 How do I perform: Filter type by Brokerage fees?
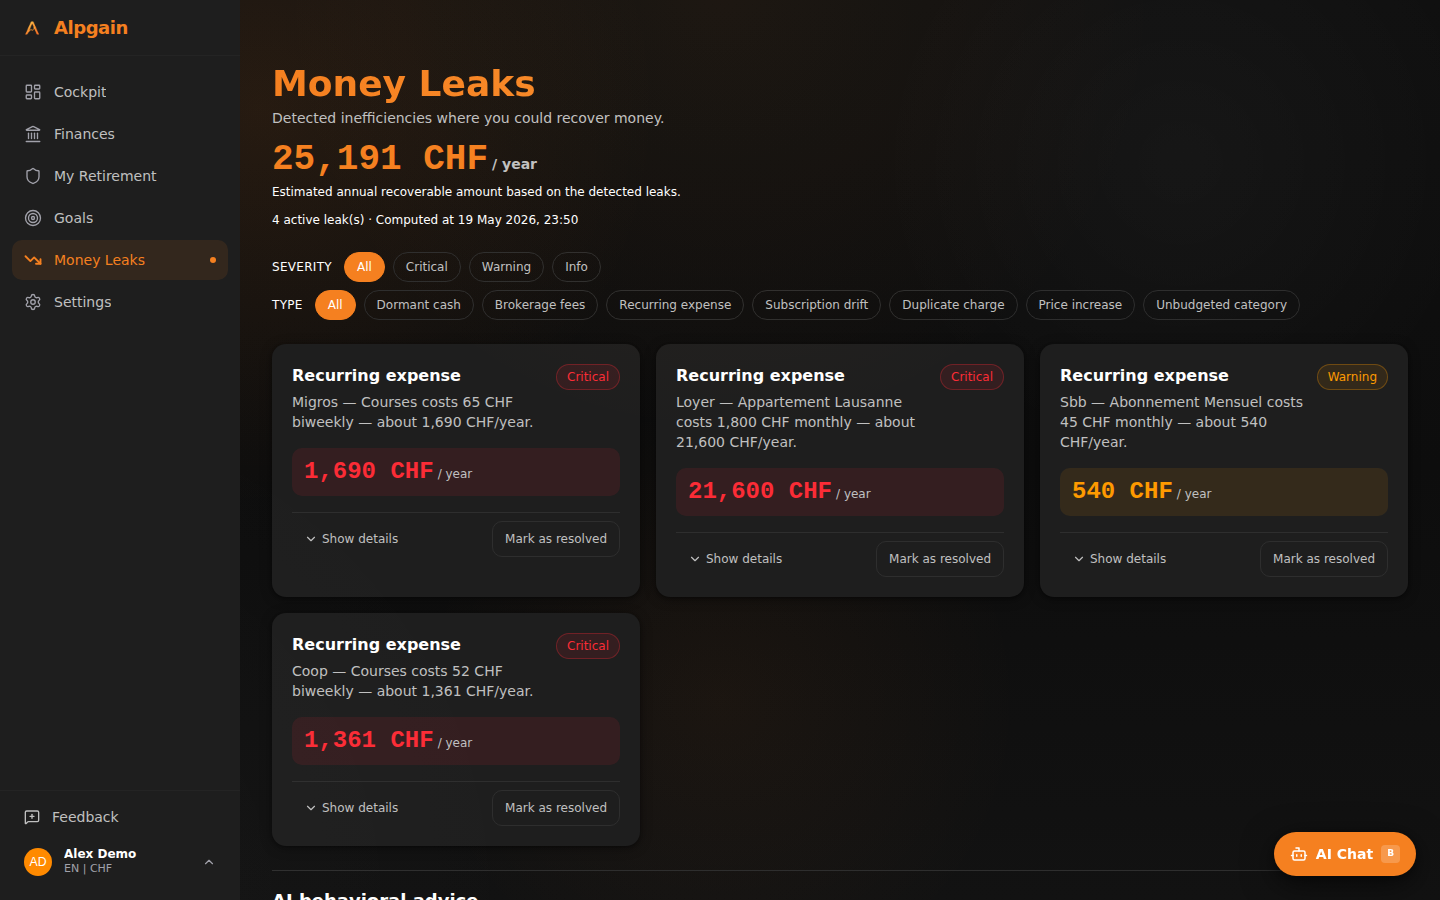point(540,305)
